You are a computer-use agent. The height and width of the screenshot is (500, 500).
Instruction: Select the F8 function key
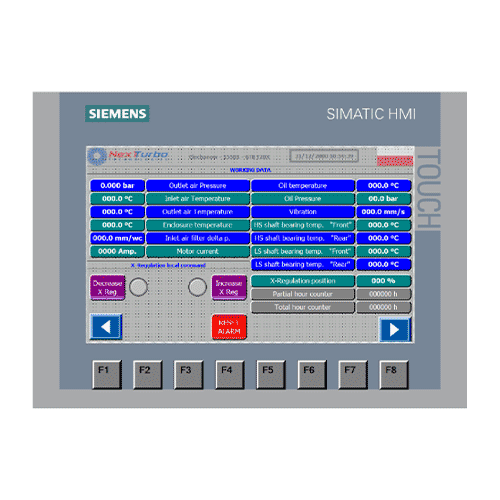click(x=394, y=374)
